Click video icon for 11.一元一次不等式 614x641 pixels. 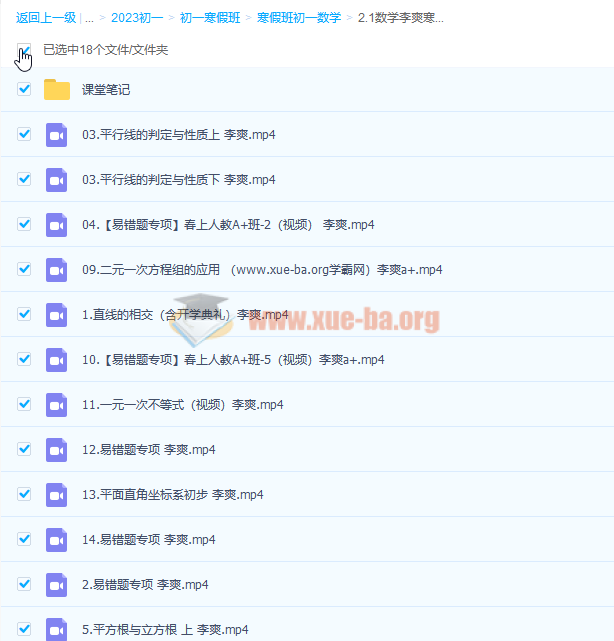[x=57, y=405]
